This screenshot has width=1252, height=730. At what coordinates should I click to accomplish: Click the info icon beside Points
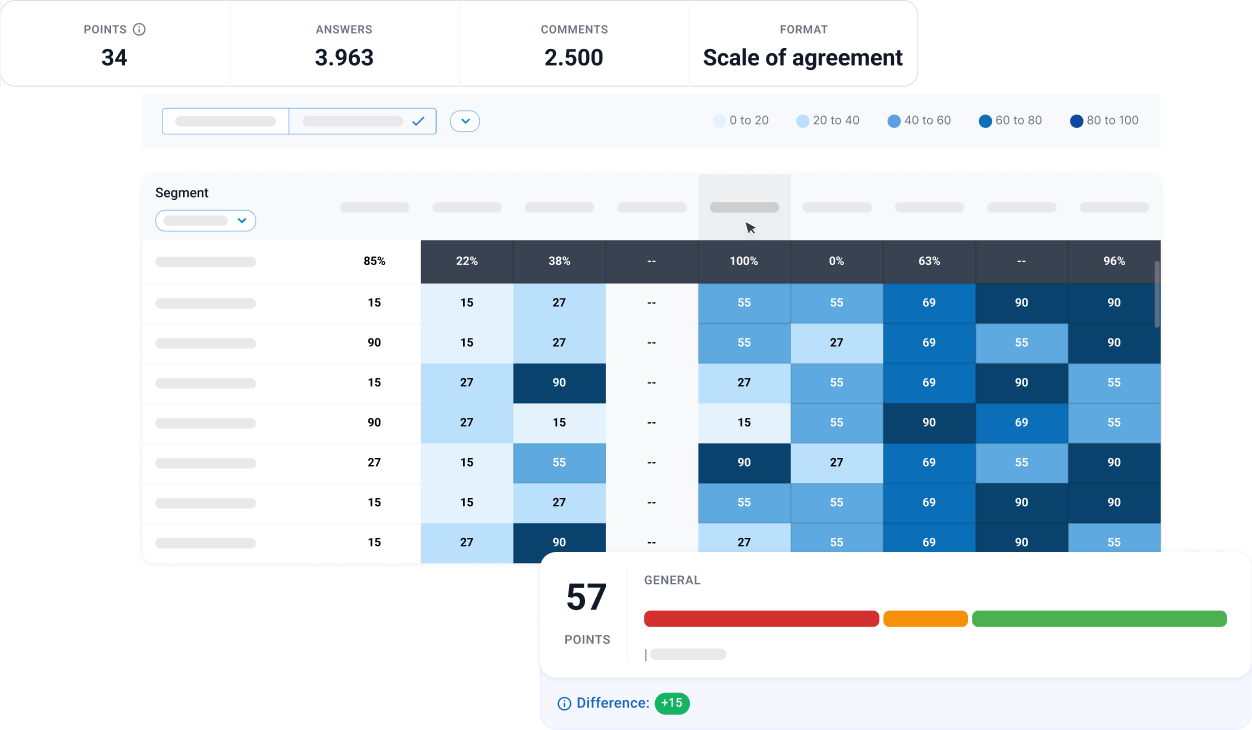[139, 30]
